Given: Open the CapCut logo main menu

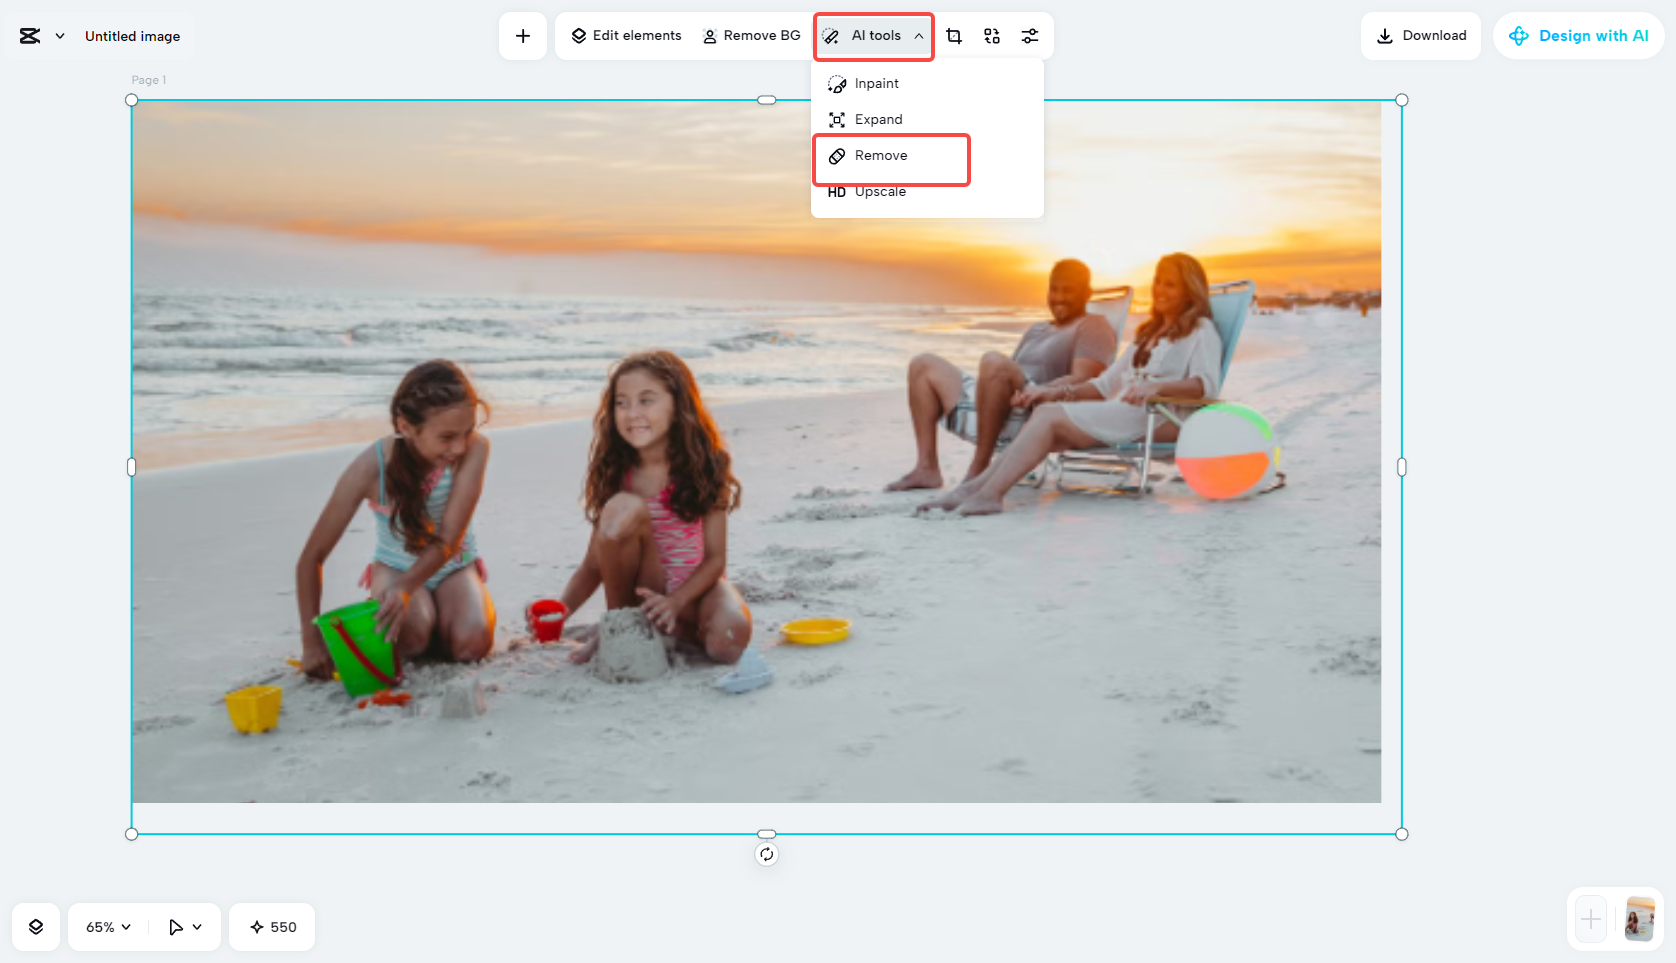Looking at the screenshot, I should [x=41, y=36].
